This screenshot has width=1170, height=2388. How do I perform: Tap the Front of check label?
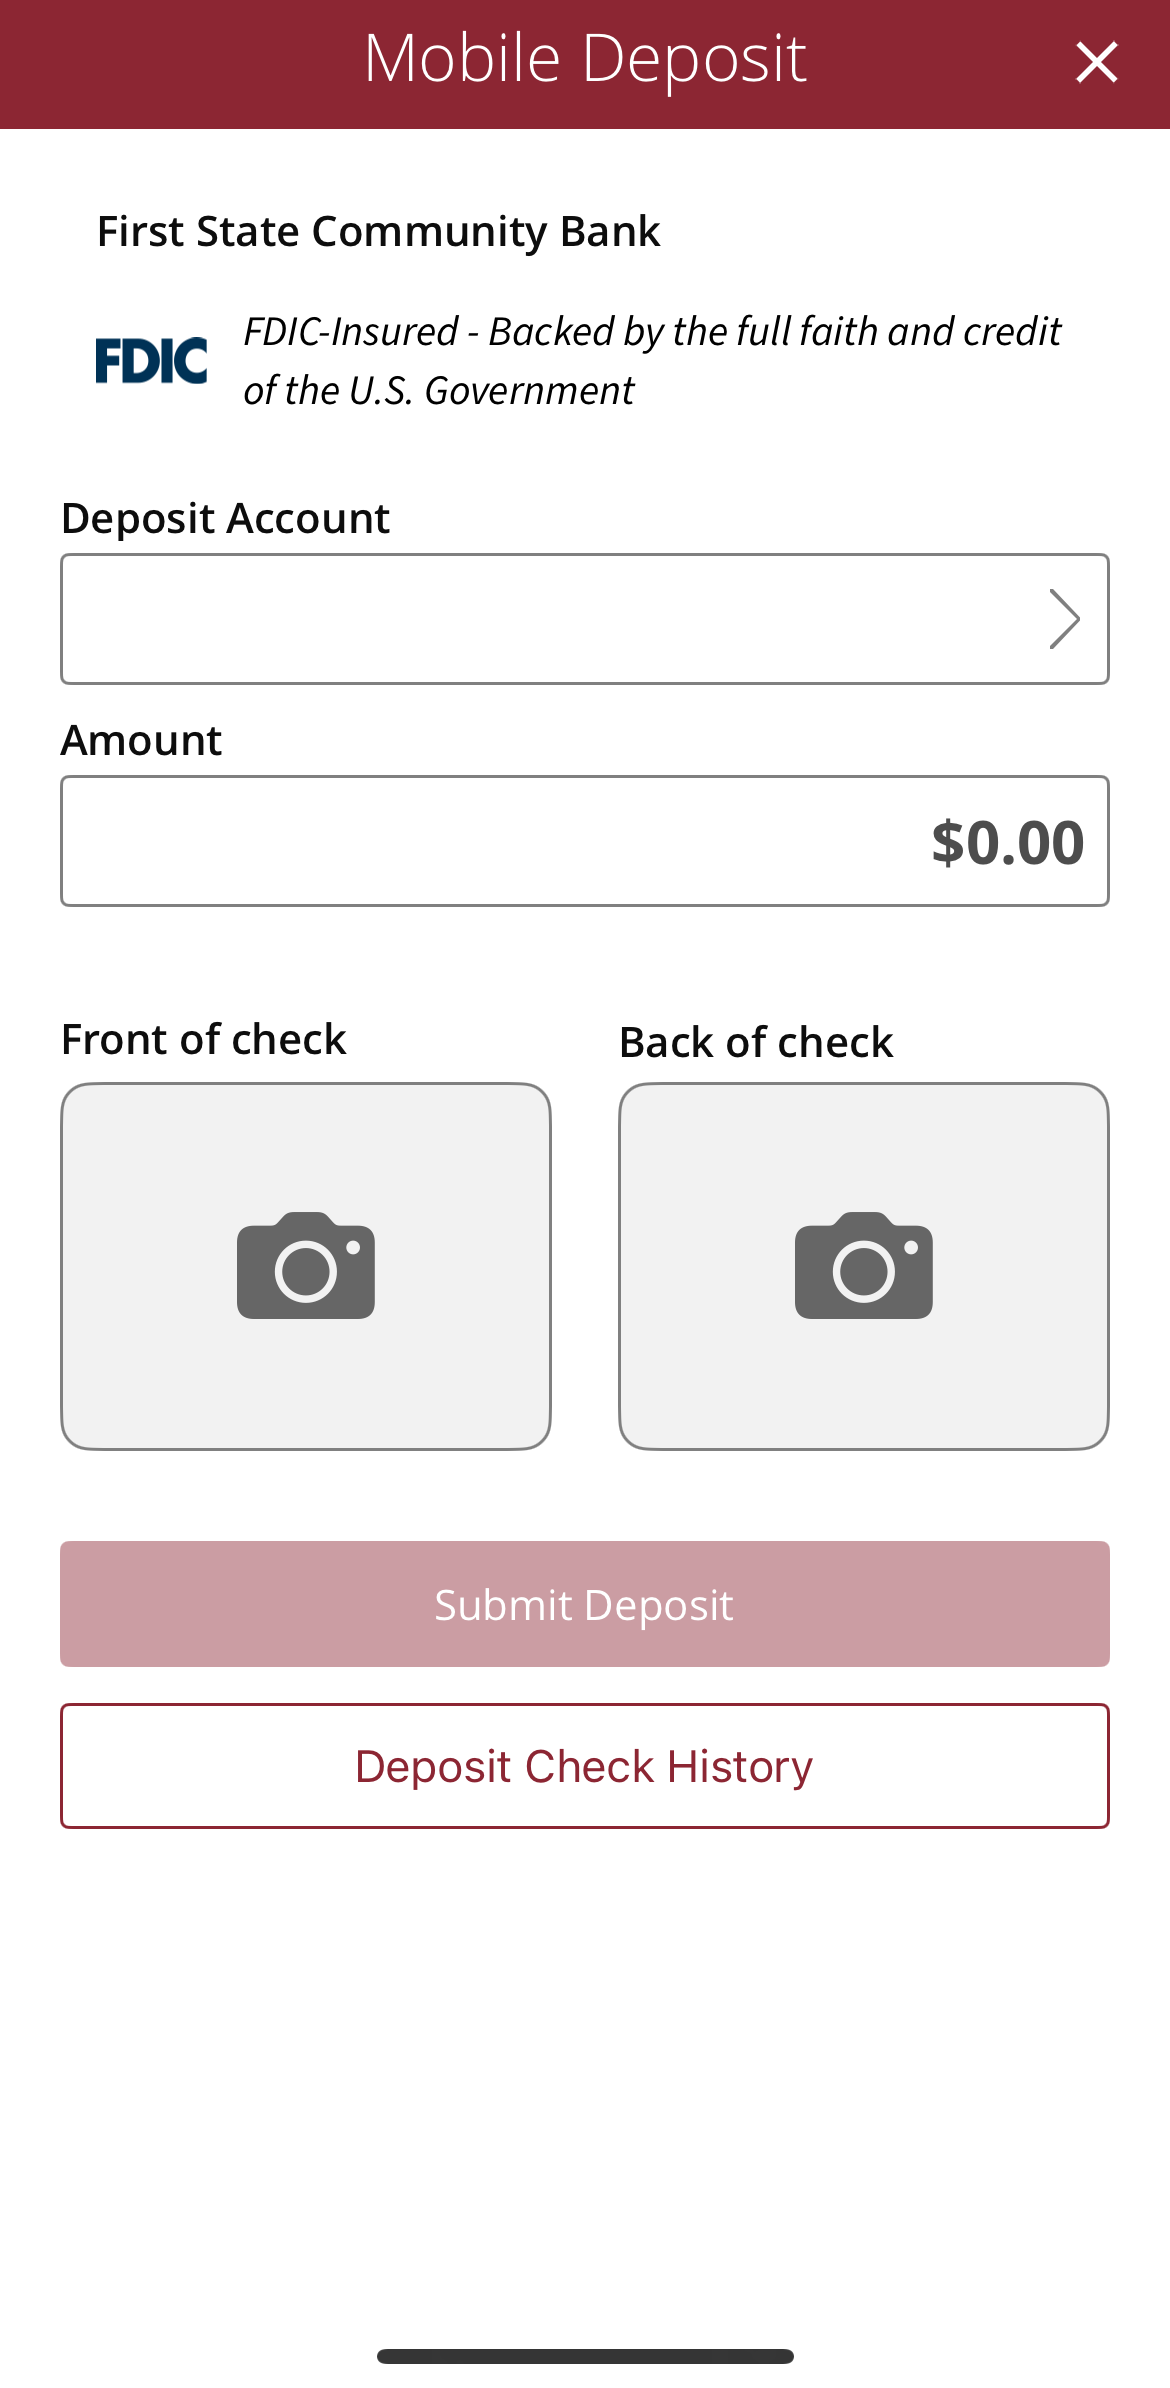point(203,1039)
